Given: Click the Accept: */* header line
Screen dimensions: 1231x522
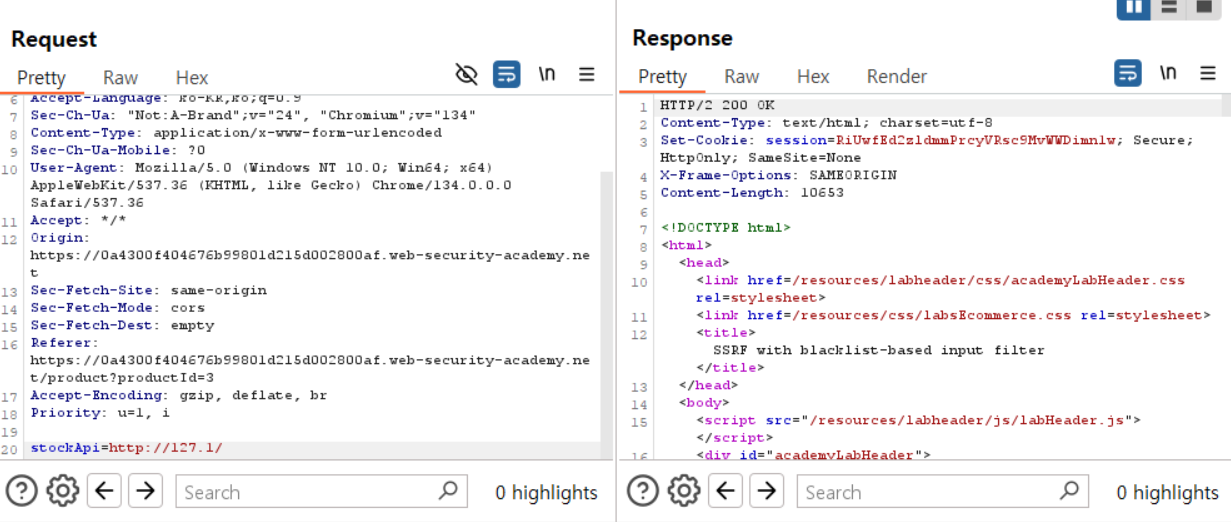Looking at the screenshot, I should pos(78,220).
